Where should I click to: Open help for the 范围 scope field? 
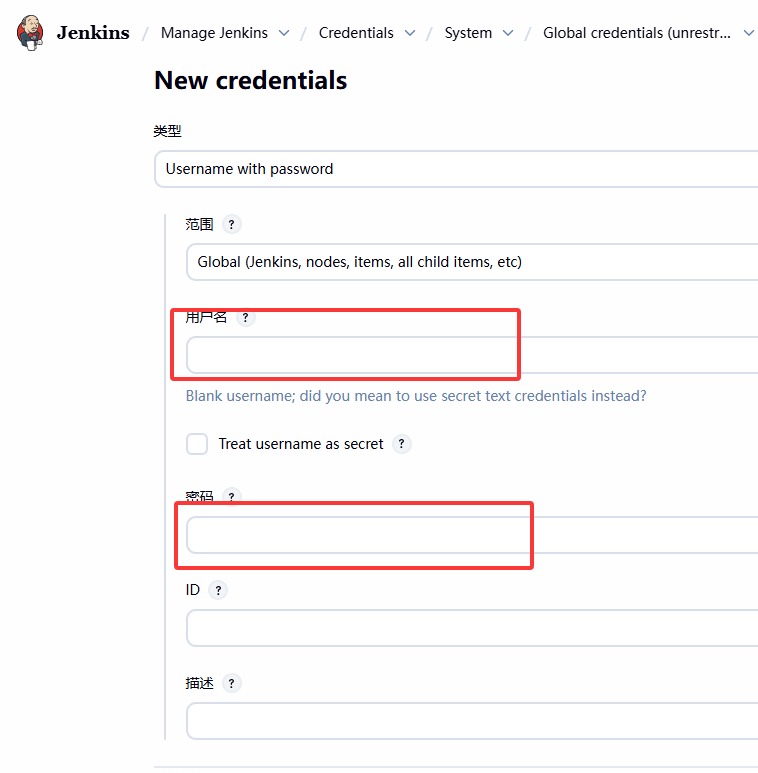pos(231,224)
